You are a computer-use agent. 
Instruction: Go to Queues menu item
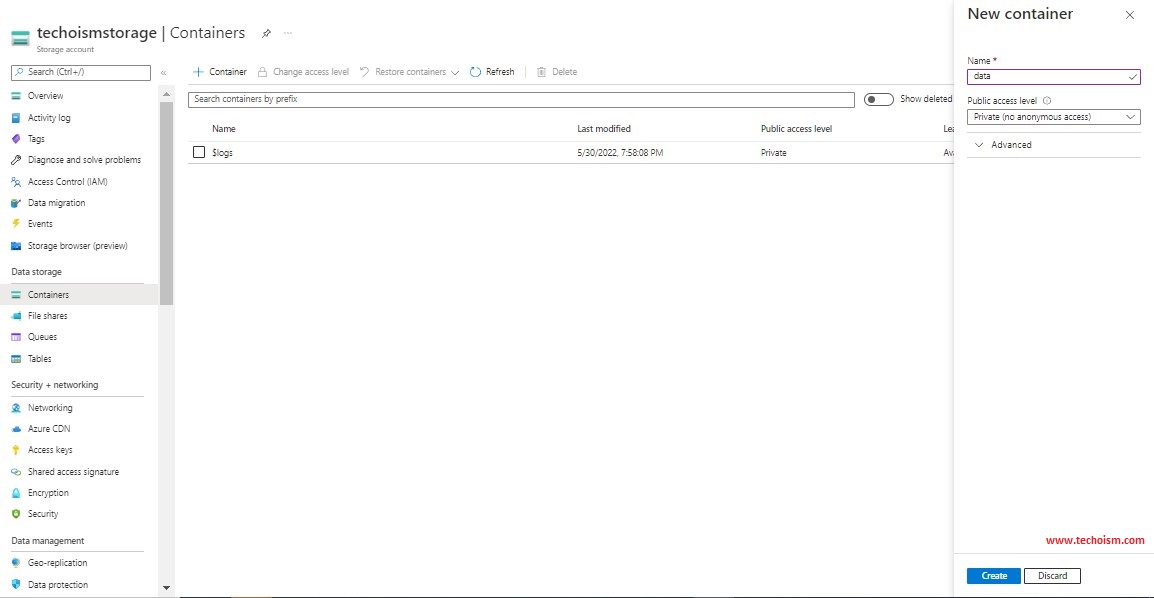[x=43, y=338]
